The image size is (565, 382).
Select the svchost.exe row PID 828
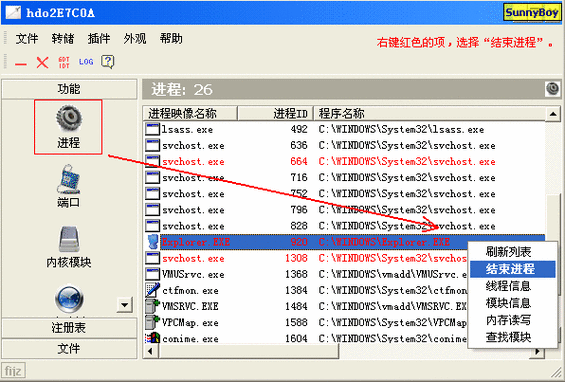pos(344,226)
